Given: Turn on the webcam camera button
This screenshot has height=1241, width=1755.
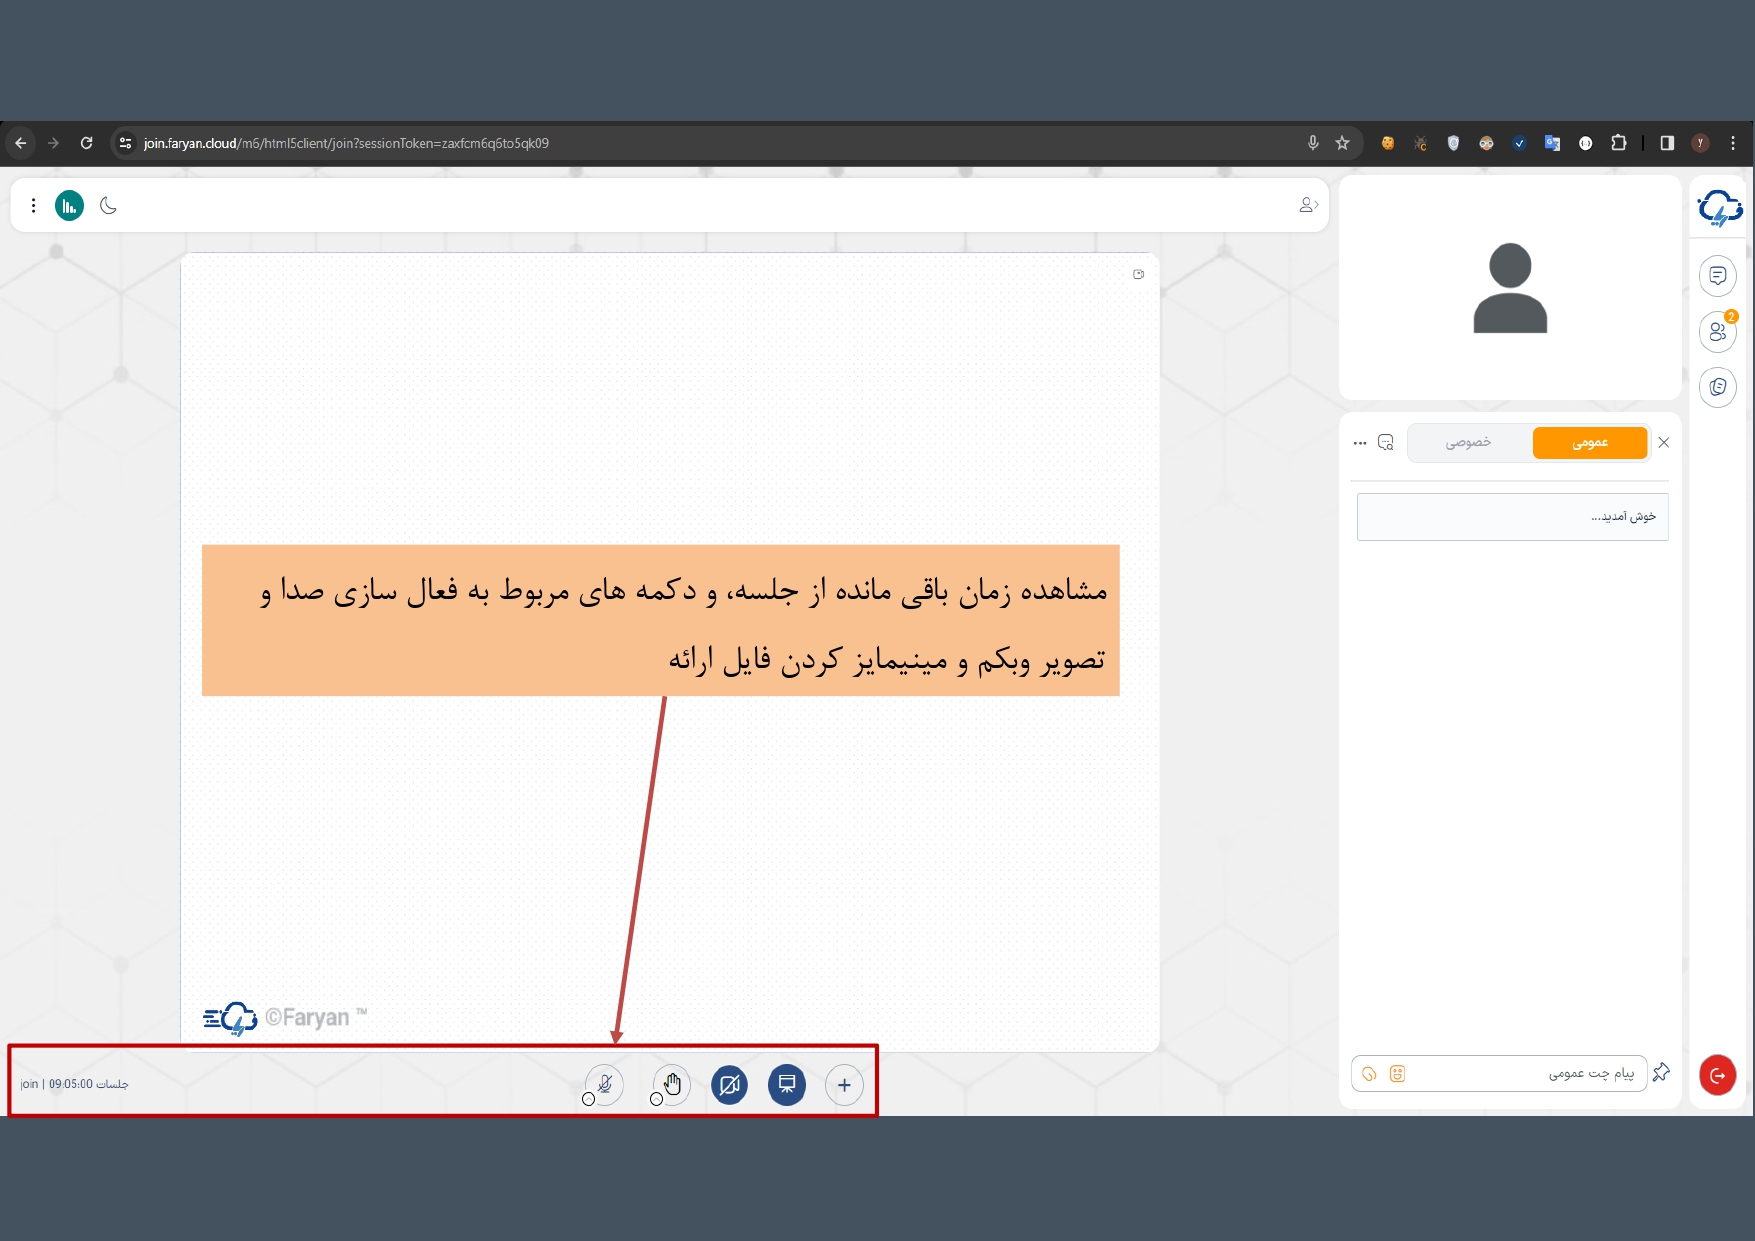Looking at the screenshot, I should click(x=729, y=1084).
